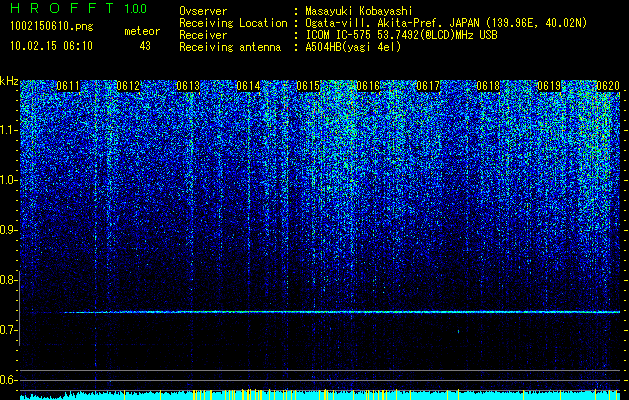Click the kHz axis unit label
Screen dimensions: 629x400
tap(9, 81)
